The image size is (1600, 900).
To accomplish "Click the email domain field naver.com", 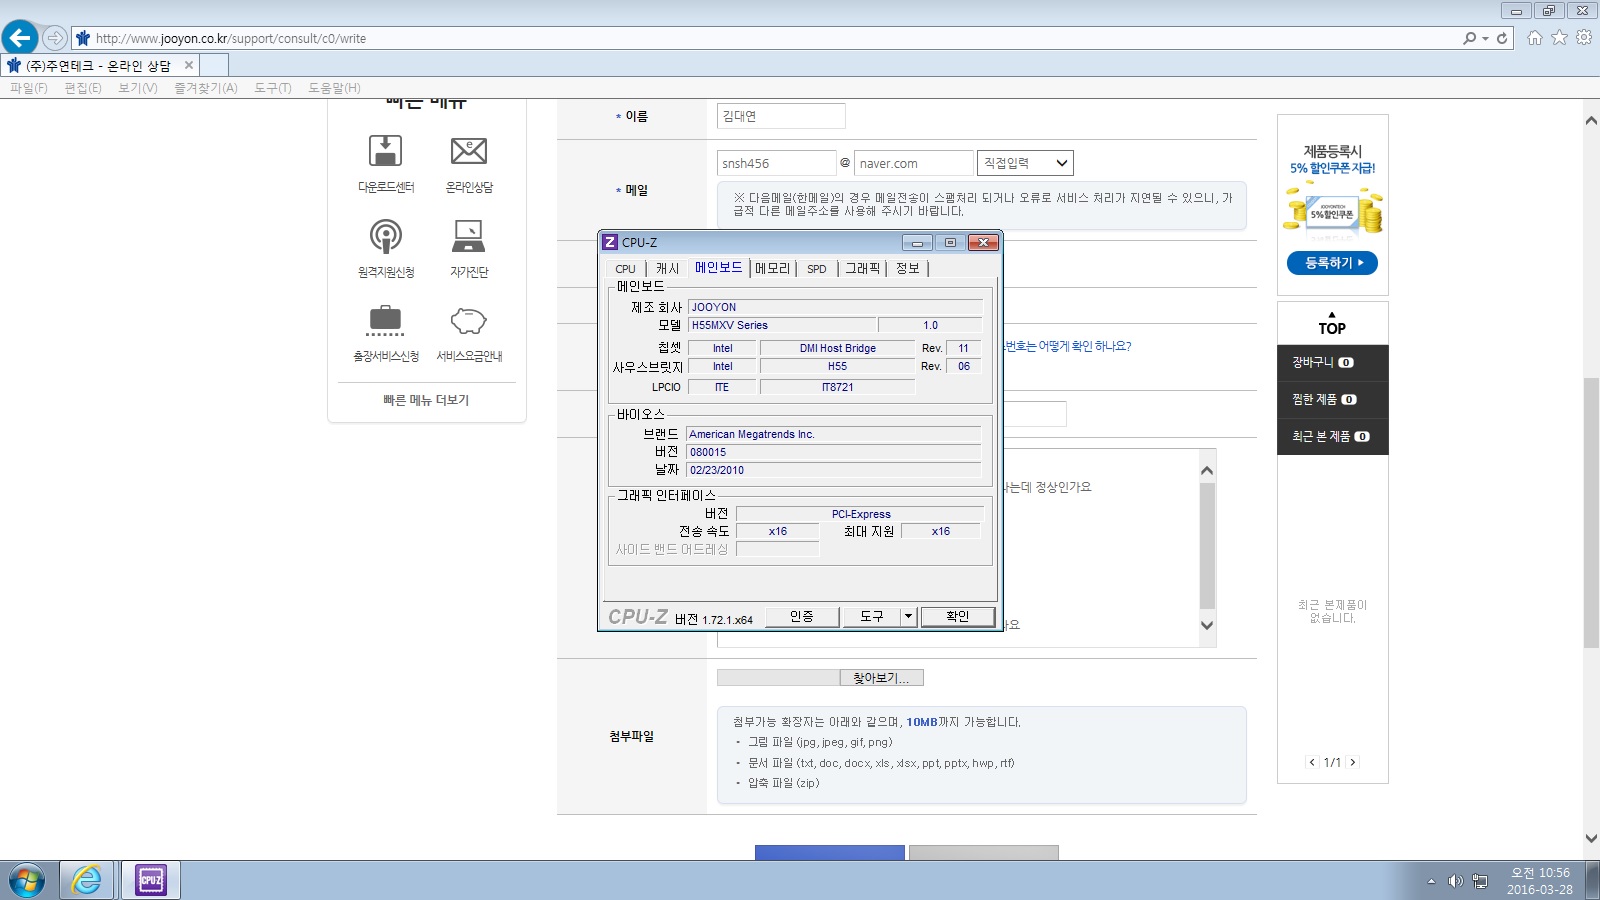I will [913, 163].
